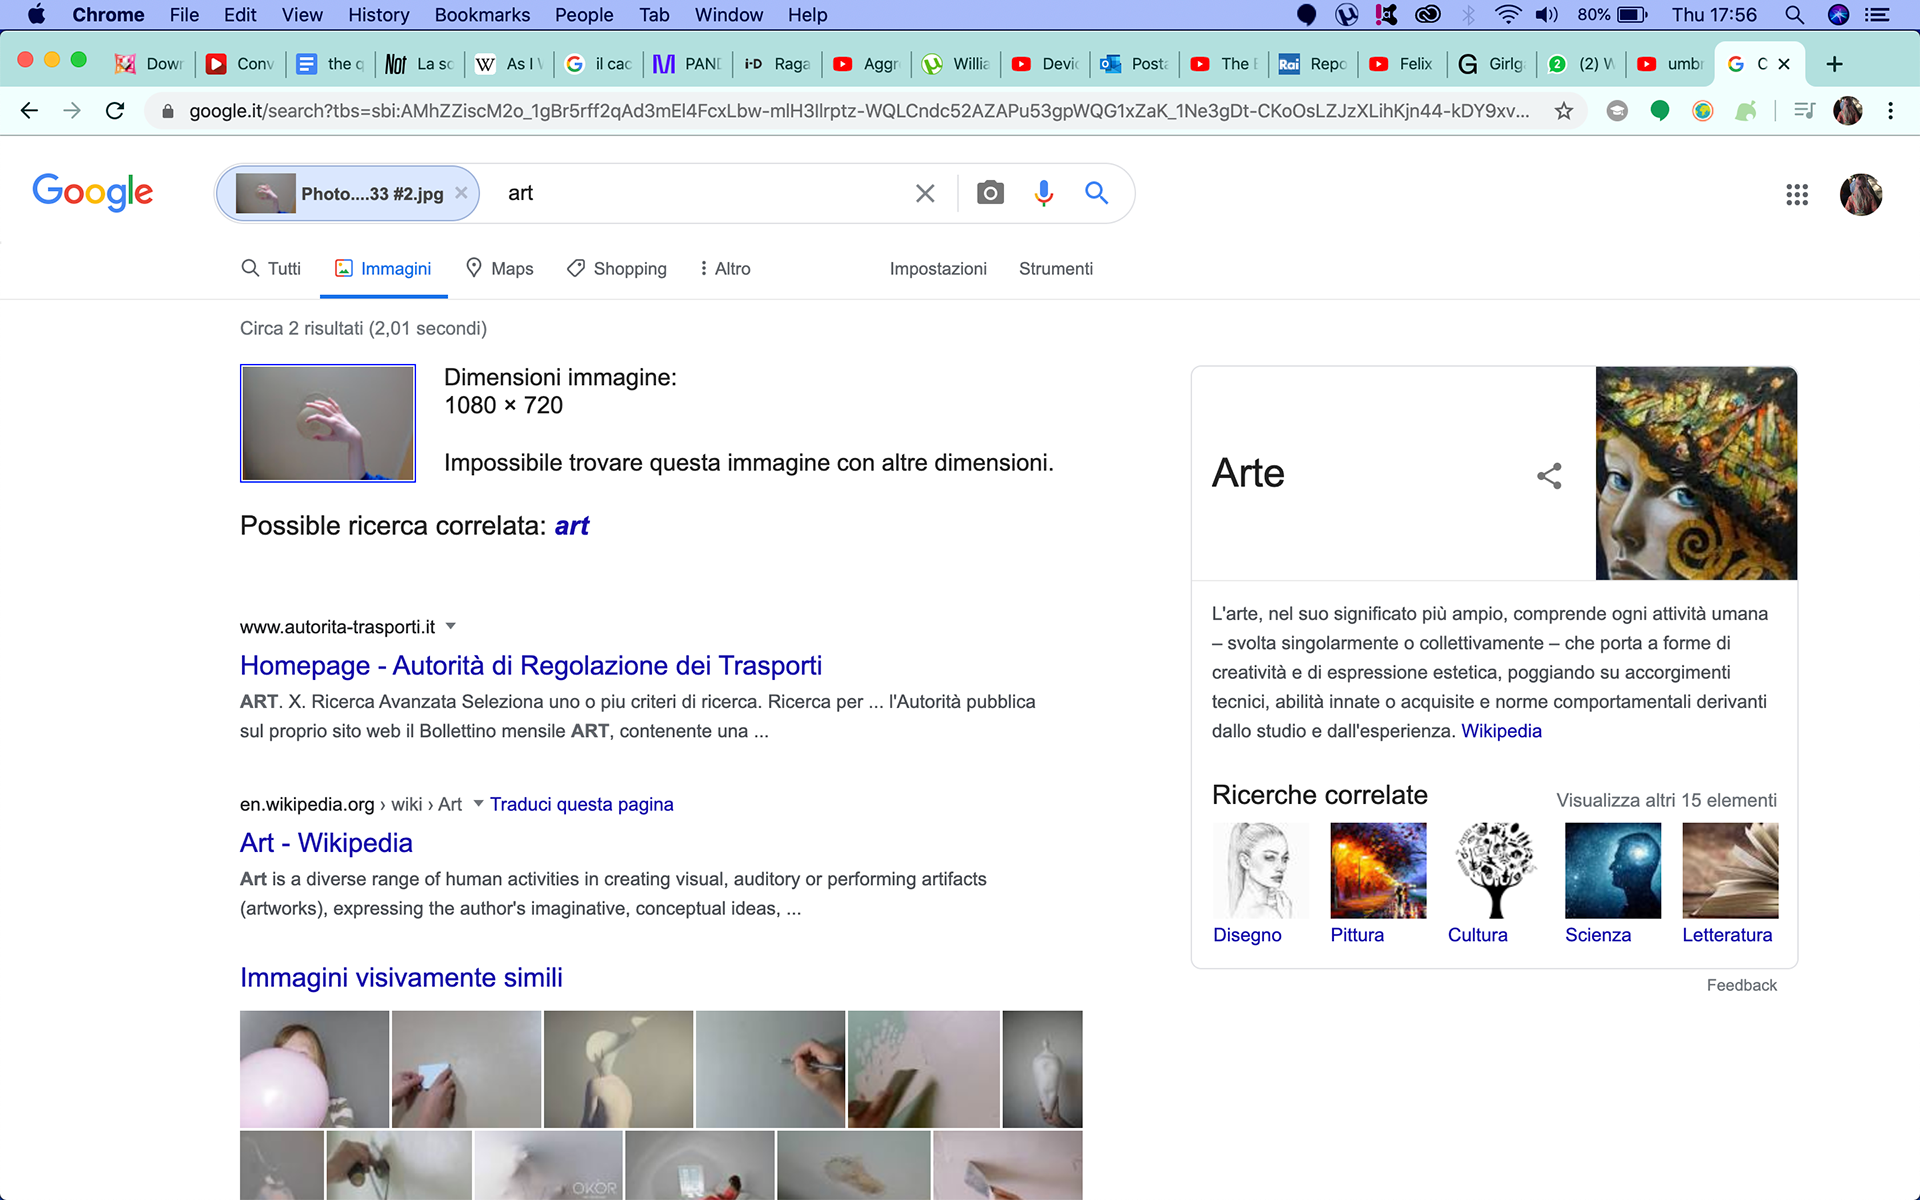The height and width of the screenshot is (1200, 1920).
Task: Submit search with the magnifier icon
Action: pos(1096,193)
